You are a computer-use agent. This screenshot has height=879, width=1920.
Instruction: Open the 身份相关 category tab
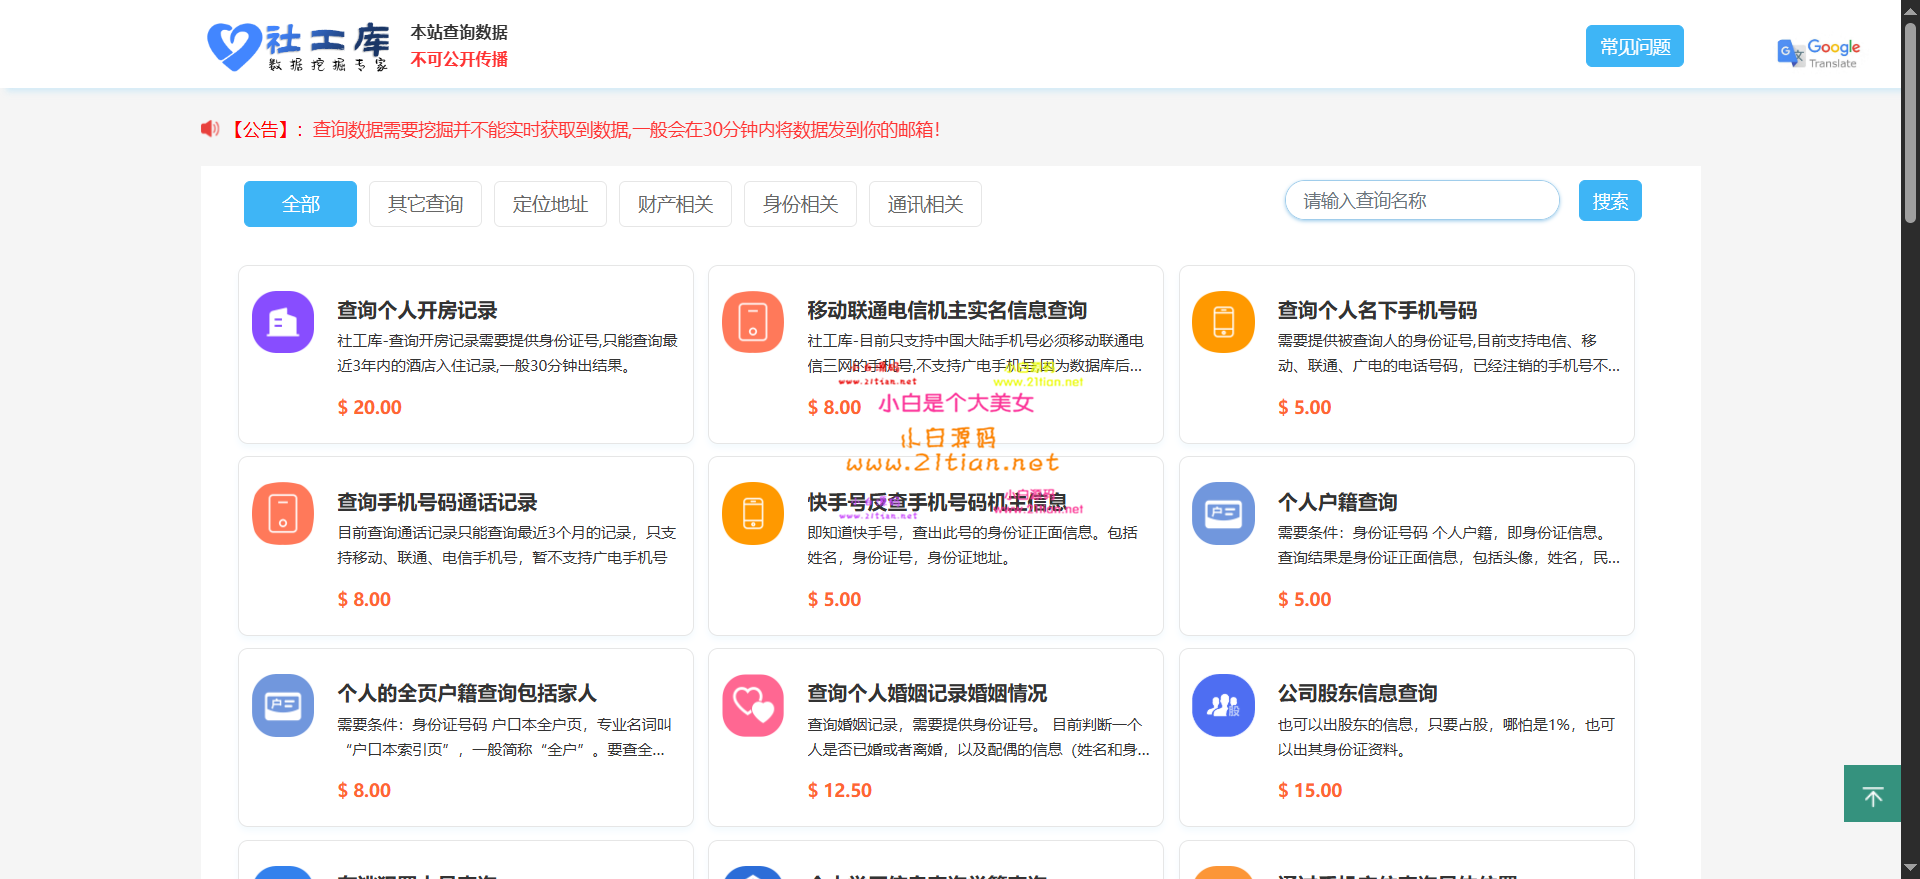point(800,204)
